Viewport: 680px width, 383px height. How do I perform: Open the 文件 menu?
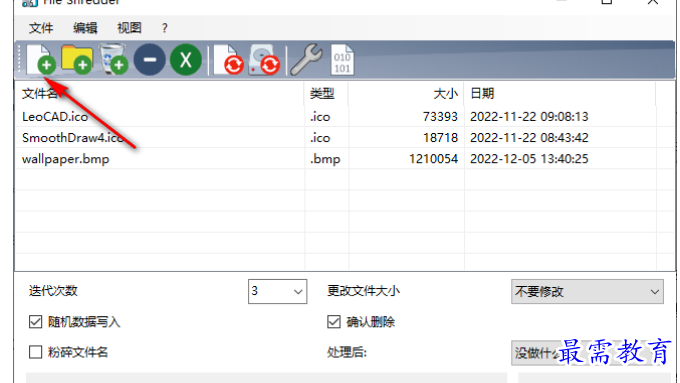tap(41, 28)
